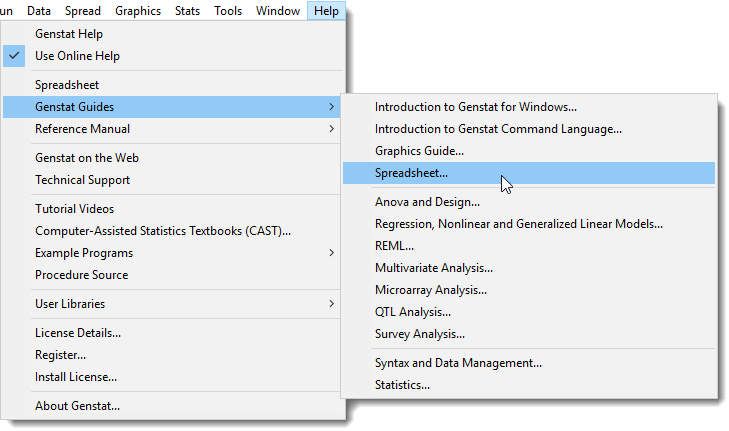Open Tutorial Videos
The image size is (729, 431).
174,209
